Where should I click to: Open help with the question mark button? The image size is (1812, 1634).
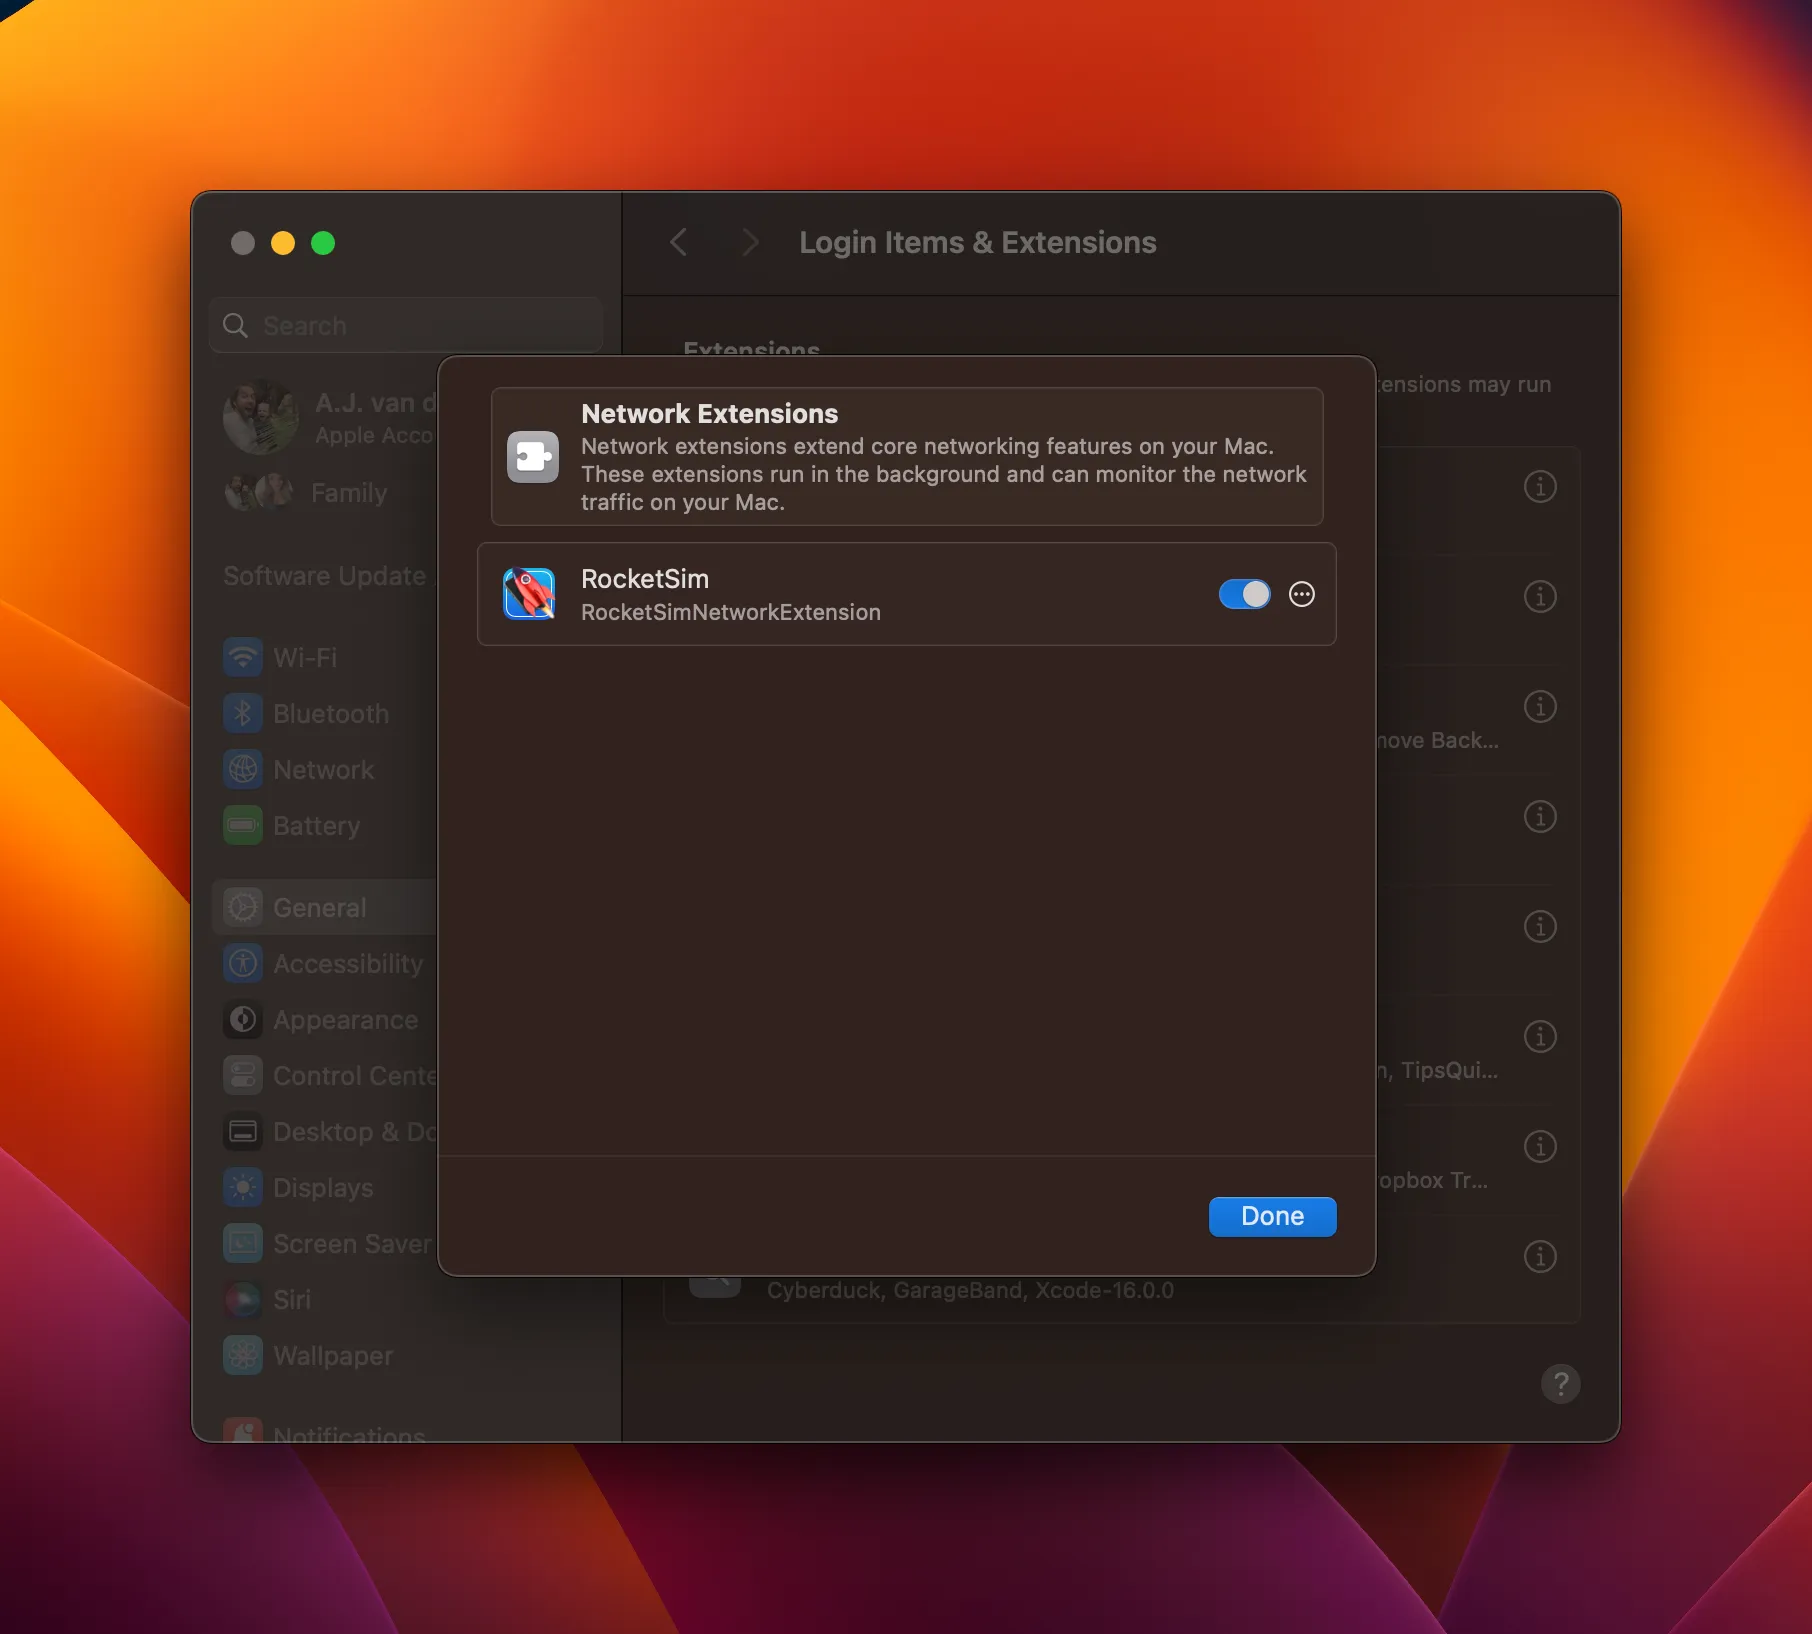[x=1560, y=1384]
